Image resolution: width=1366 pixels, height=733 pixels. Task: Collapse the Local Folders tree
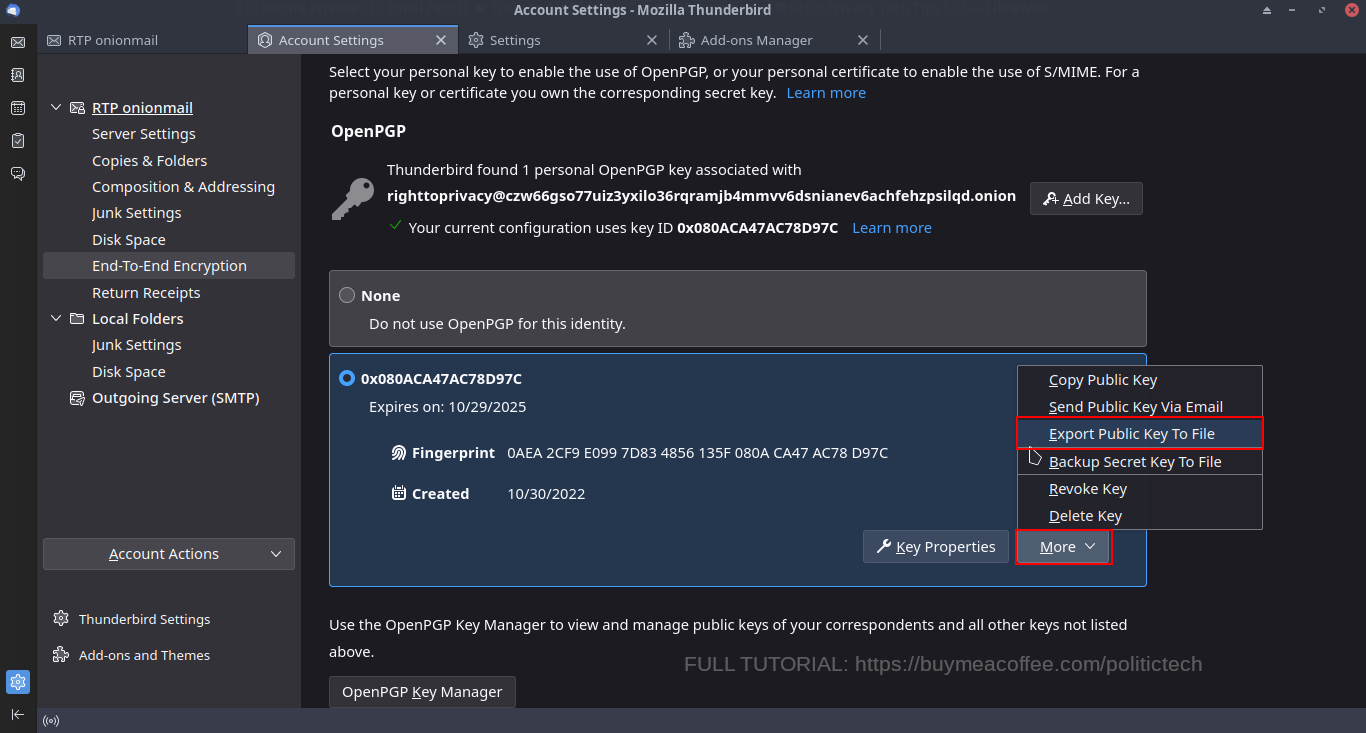[x=56, y=319]
